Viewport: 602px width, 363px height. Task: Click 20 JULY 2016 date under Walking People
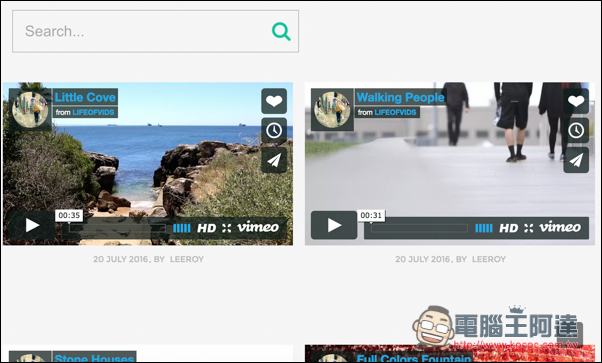pos(423,259)
